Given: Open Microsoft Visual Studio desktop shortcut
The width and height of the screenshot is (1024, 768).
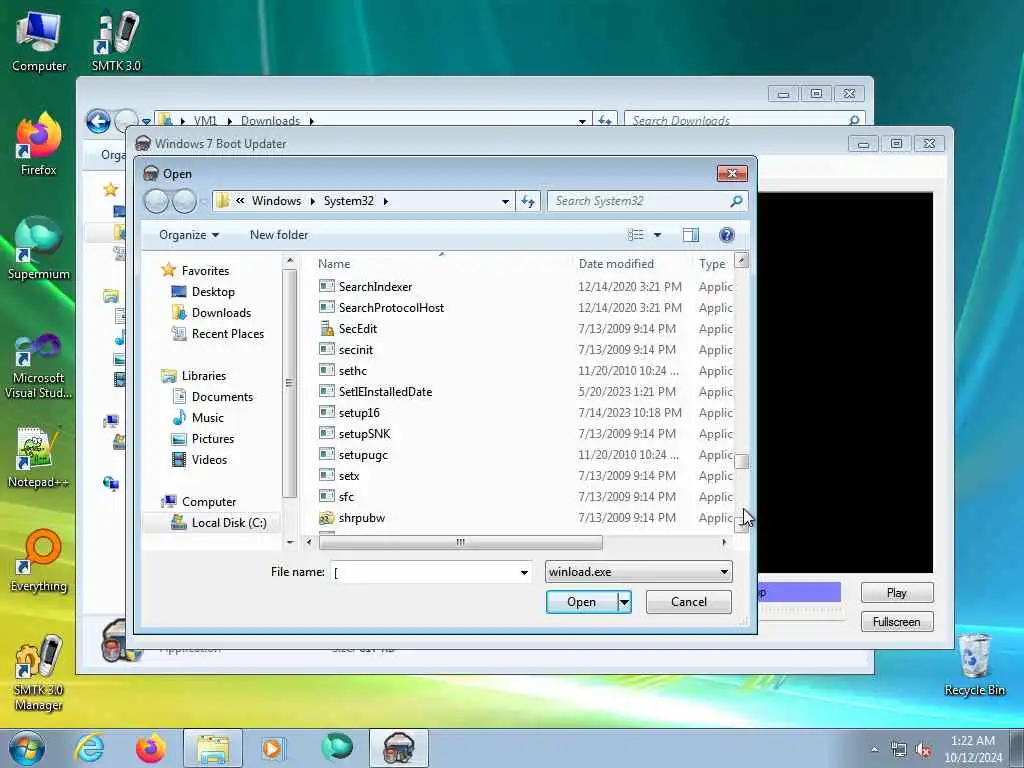Looking at the screenshot, I should [39, 366].
